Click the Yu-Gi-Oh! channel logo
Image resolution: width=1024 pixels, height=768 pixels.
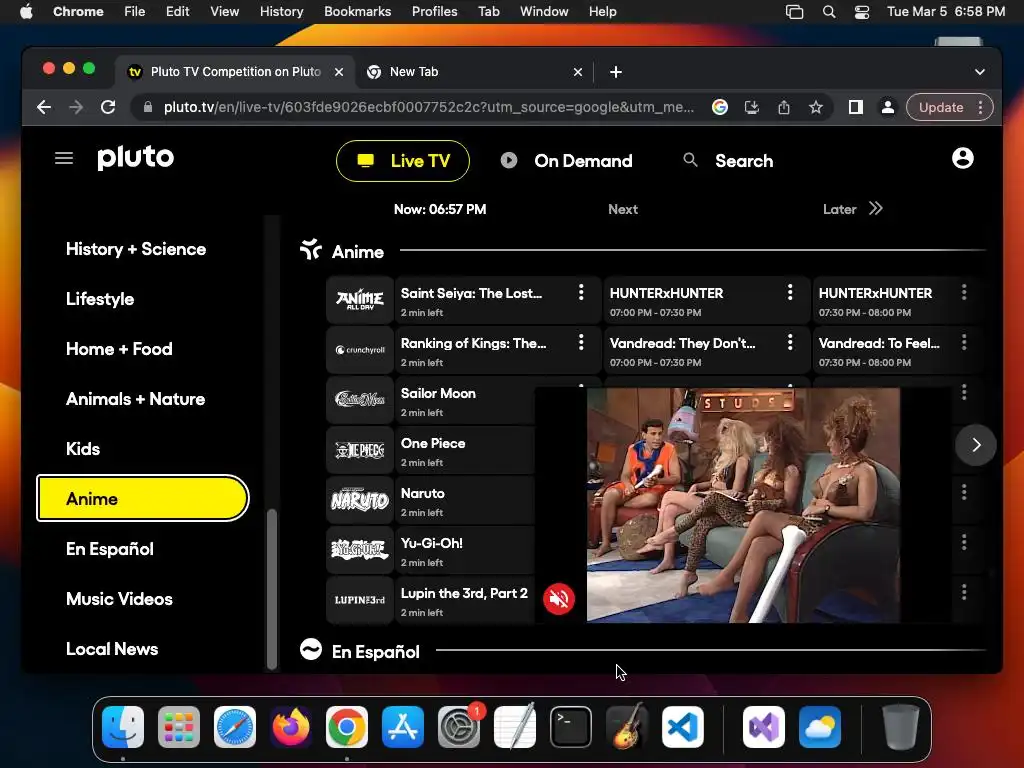pos(360,550)
